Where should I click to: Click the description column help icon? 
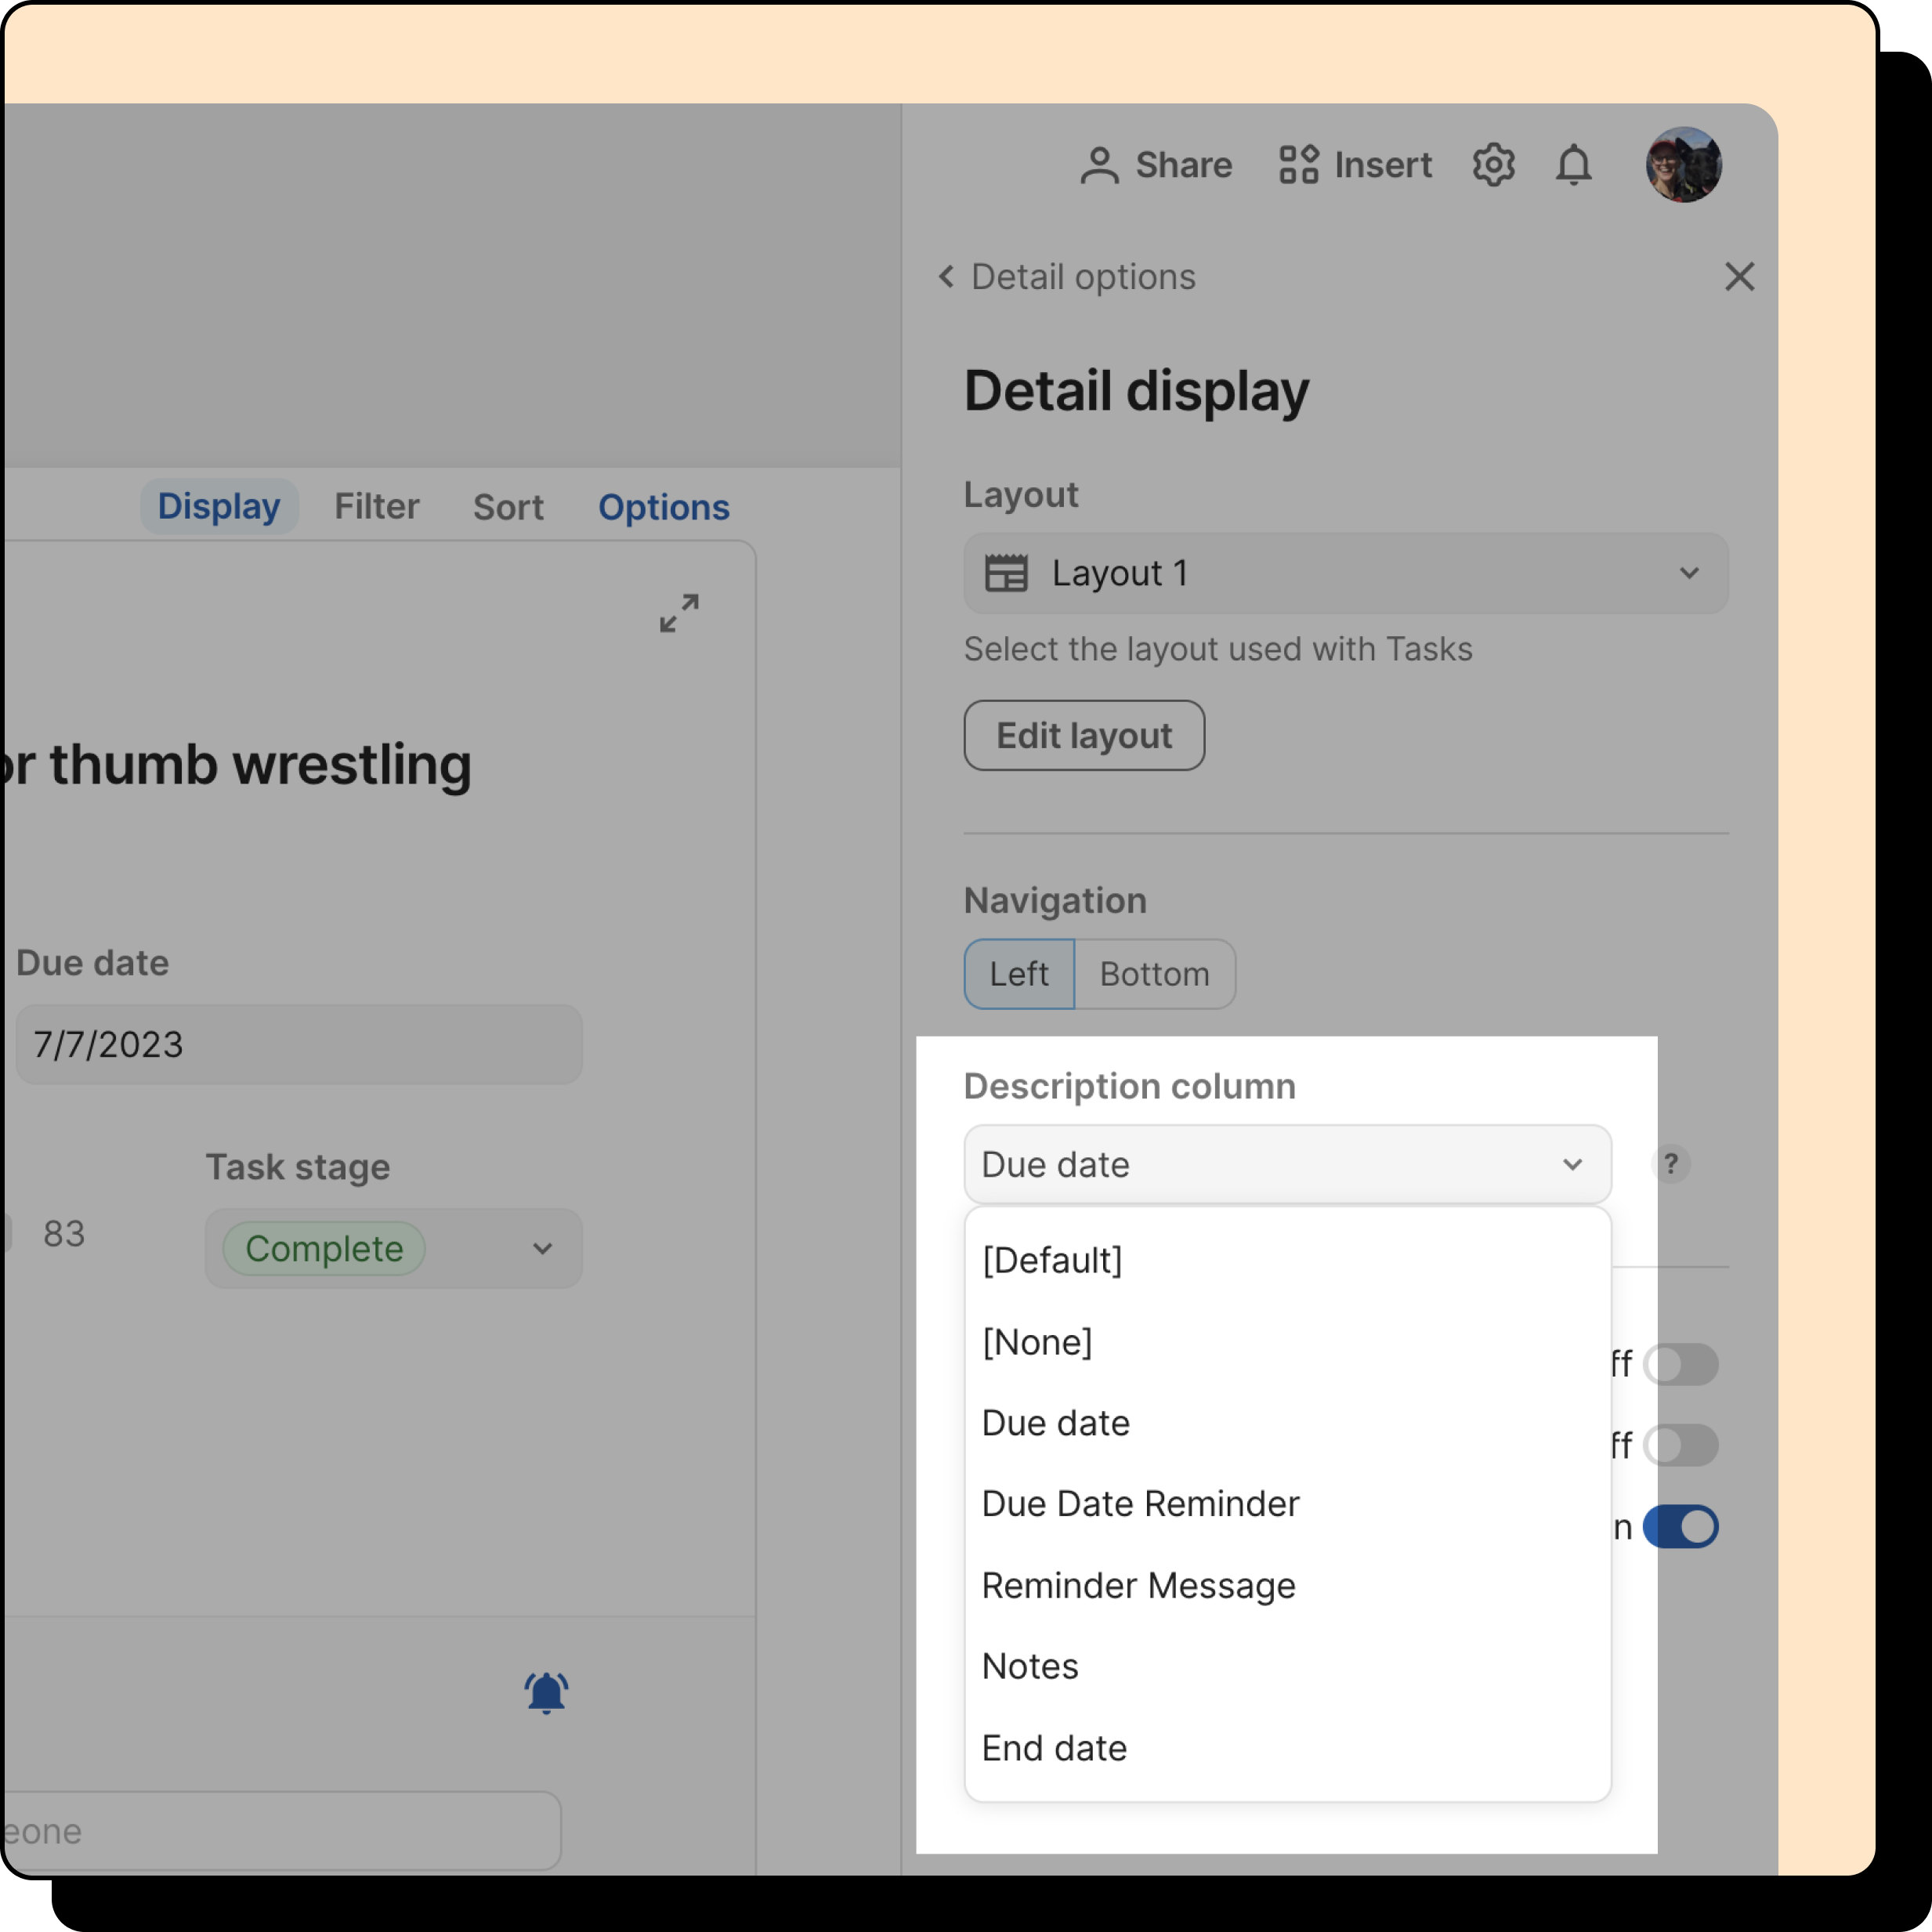tap(1670, 1164)
